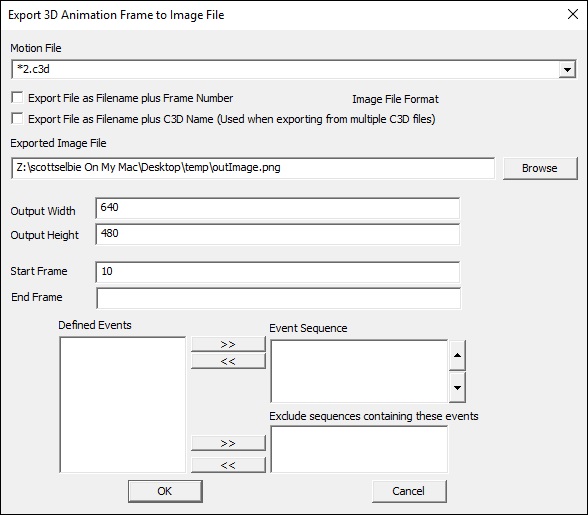
Task: Click the Event Sequence list box
Action: 359,371
